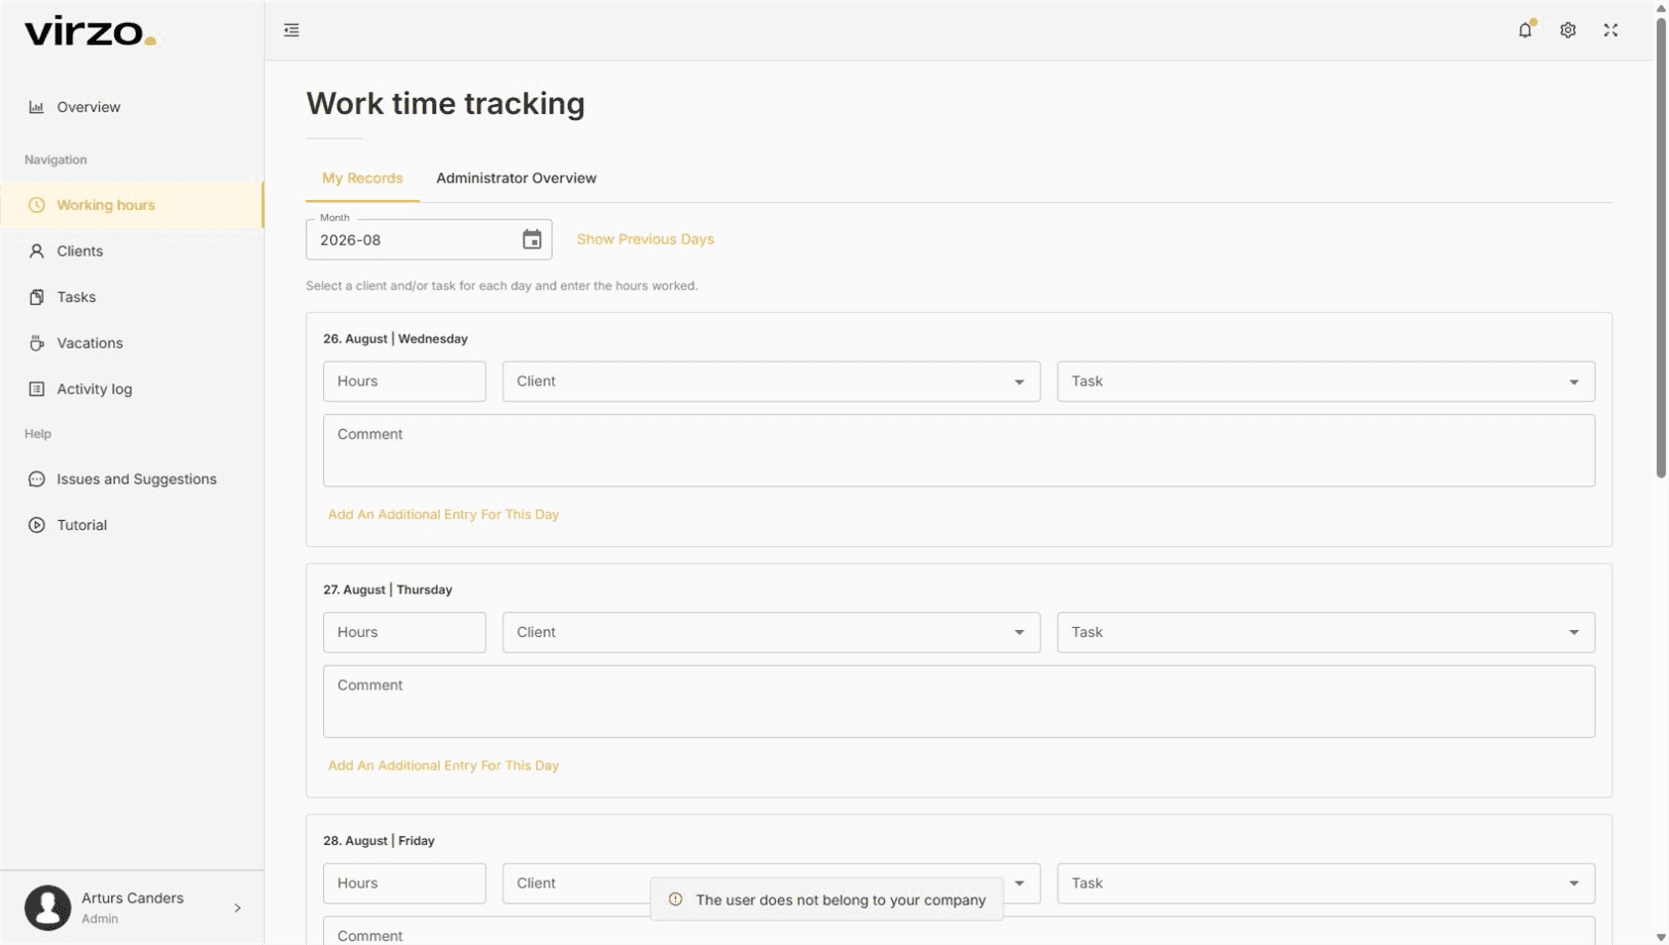Open Activity log in the sidebar
This screenshot has height=945, width=1669.
[132, 389]
